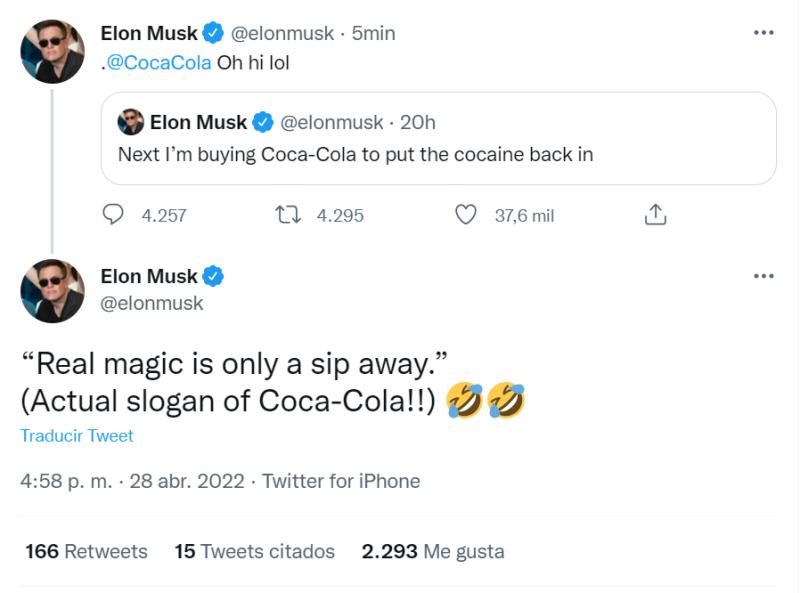This screenshot has height=593, width=800.
Task: Click the 4:58 p. m. timestamp
Action: tap(67, 481)
